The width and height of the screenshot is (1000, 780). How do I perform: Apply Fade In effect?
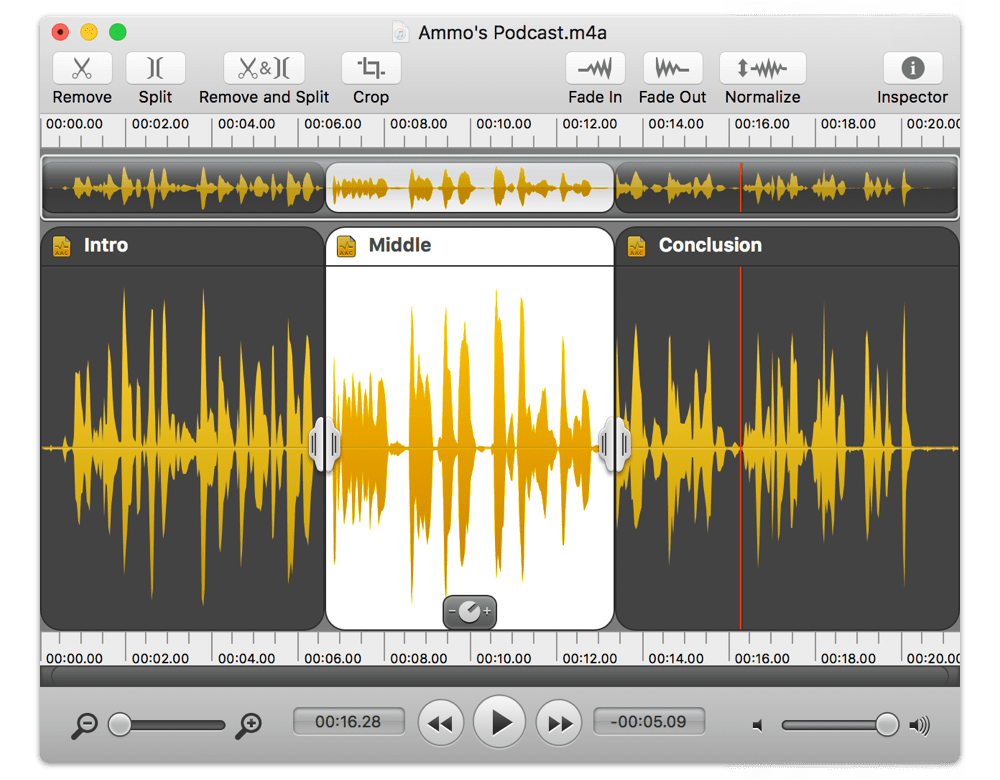tap(595, 68)
